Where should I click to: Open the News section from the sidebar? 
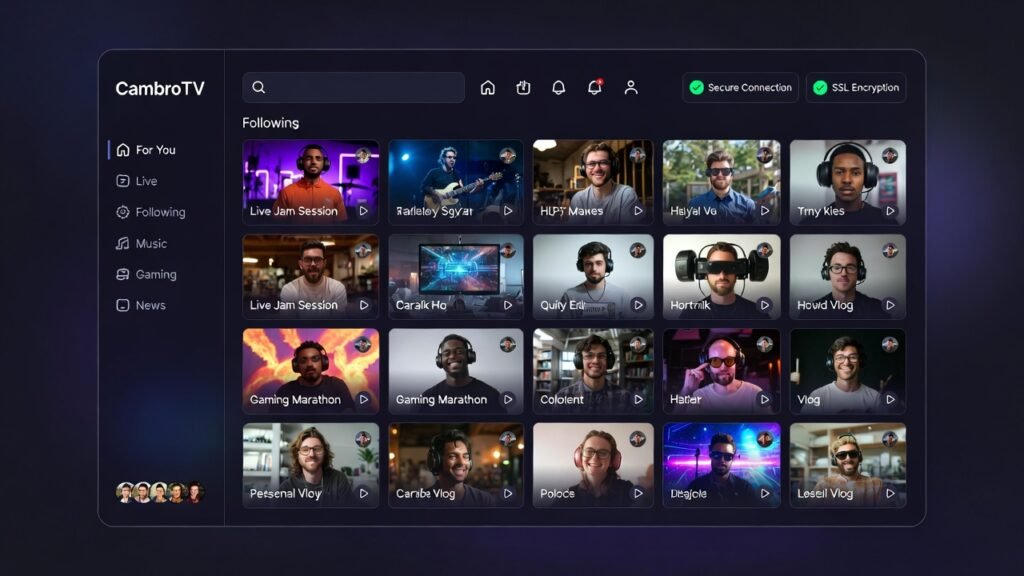click(152, 305)
